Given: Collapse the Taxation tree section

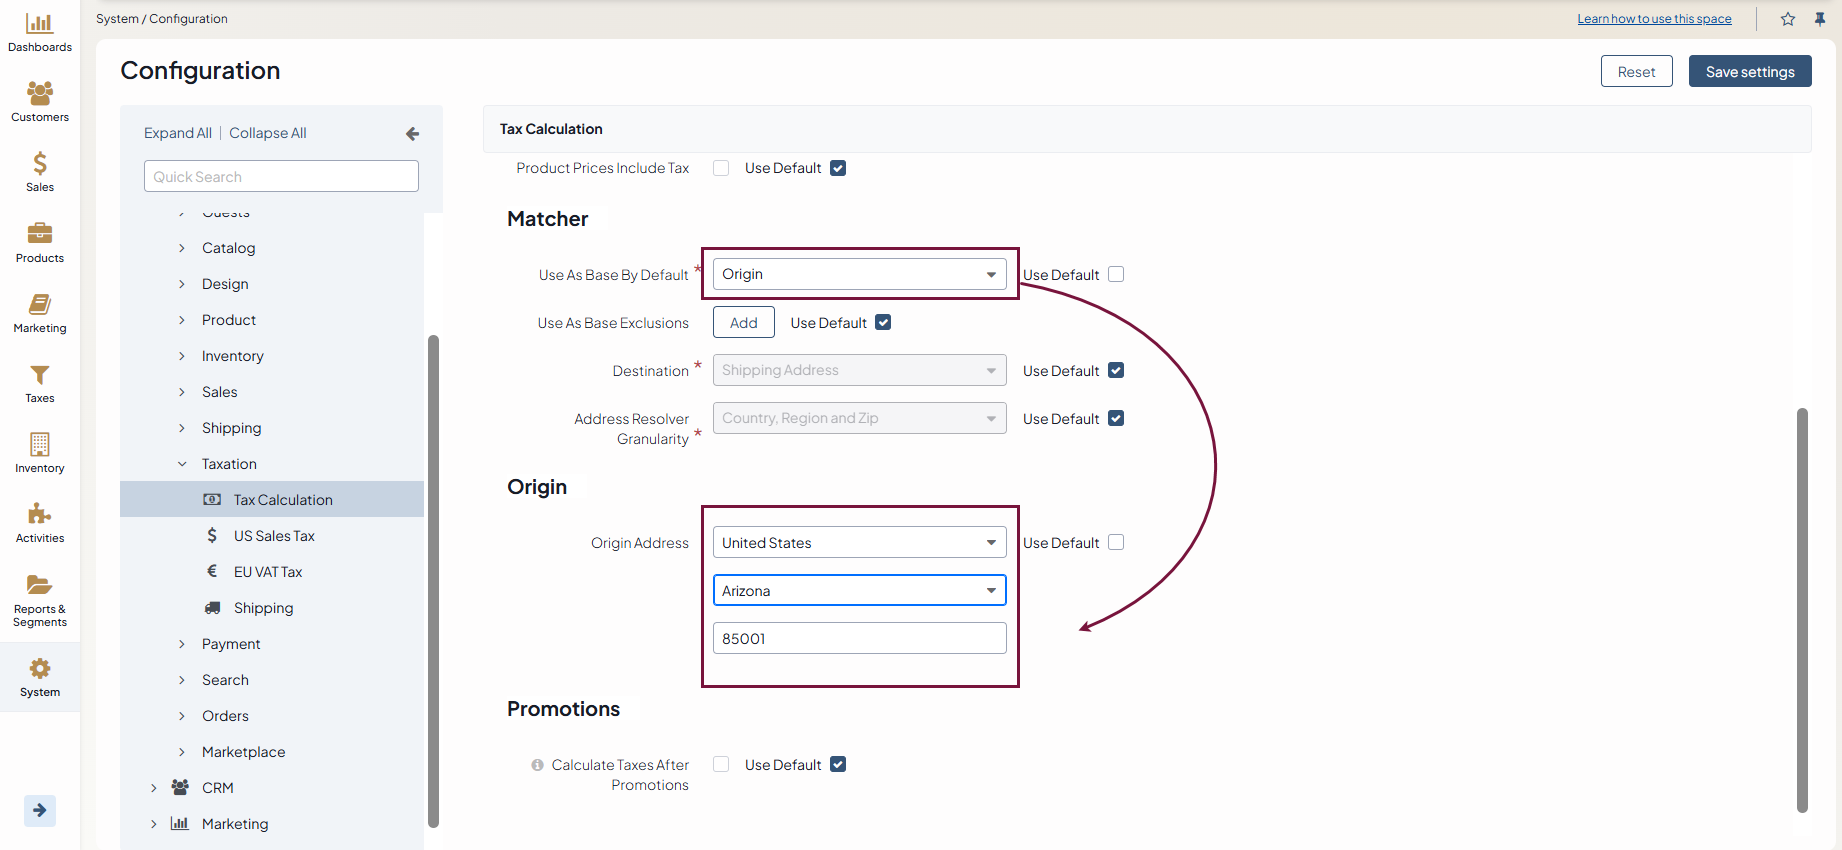Looking at the screenshot, I should 182,464.
